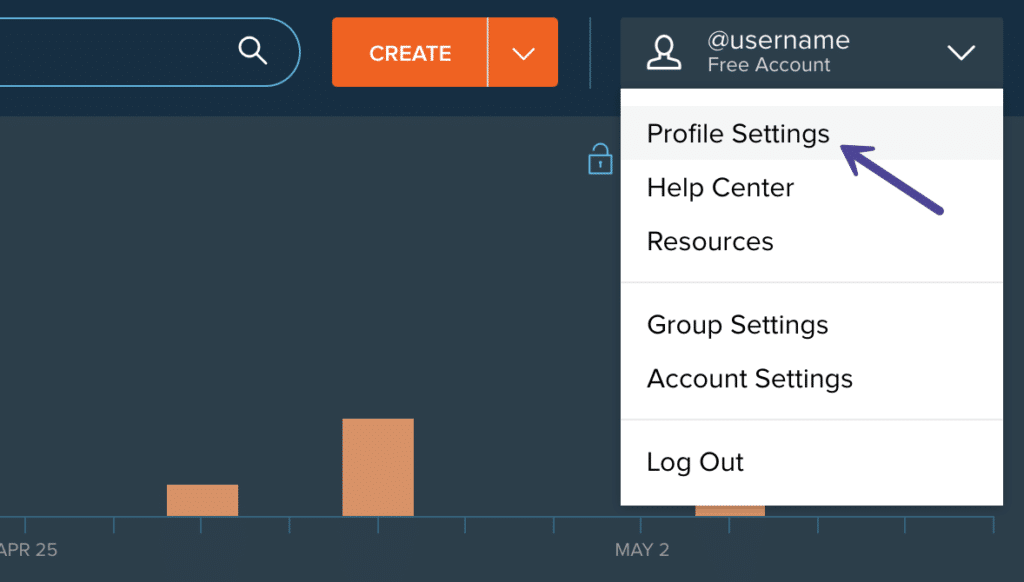
Task: Click Log Out in the menu
Action: coord(811,462)
